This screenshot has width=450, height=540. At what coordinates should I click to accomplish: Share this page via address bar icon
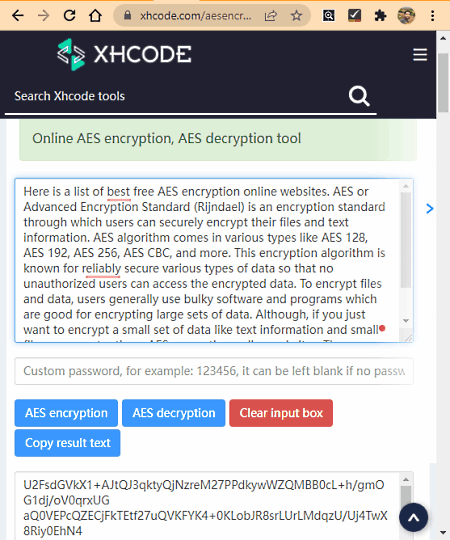click(271, 16)
